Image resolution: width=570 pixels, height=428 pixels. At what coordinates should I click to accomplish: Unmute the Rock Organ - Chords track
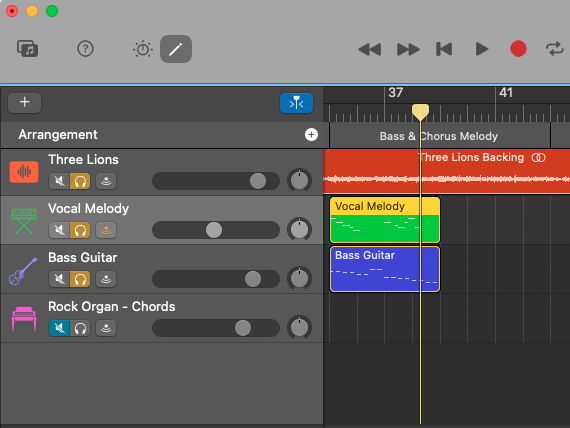point(59,328)
